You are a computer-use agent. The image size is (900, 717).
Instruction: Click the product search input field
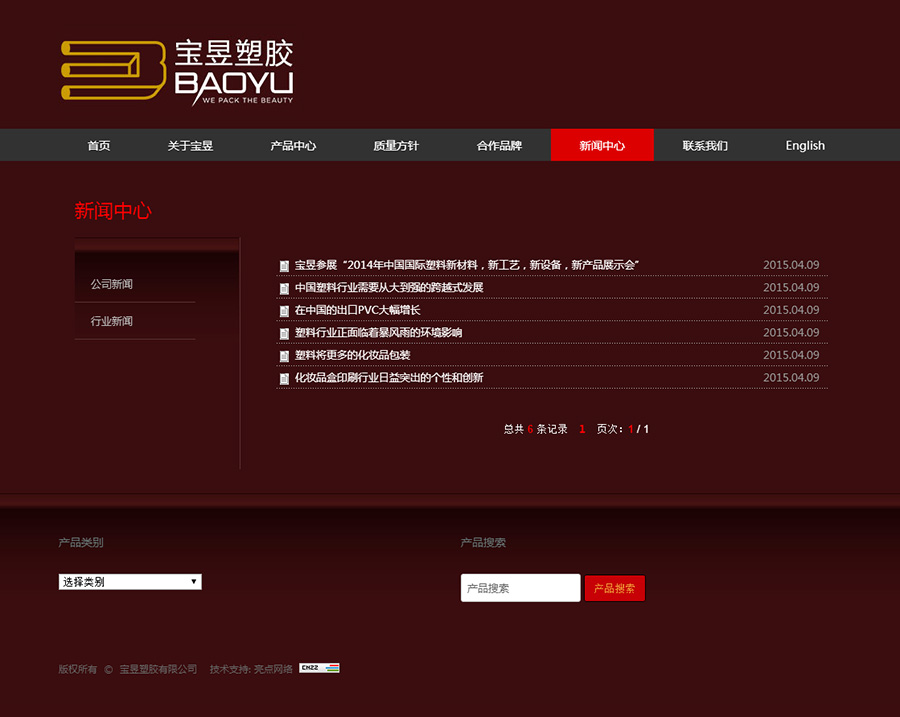(520, 588)
